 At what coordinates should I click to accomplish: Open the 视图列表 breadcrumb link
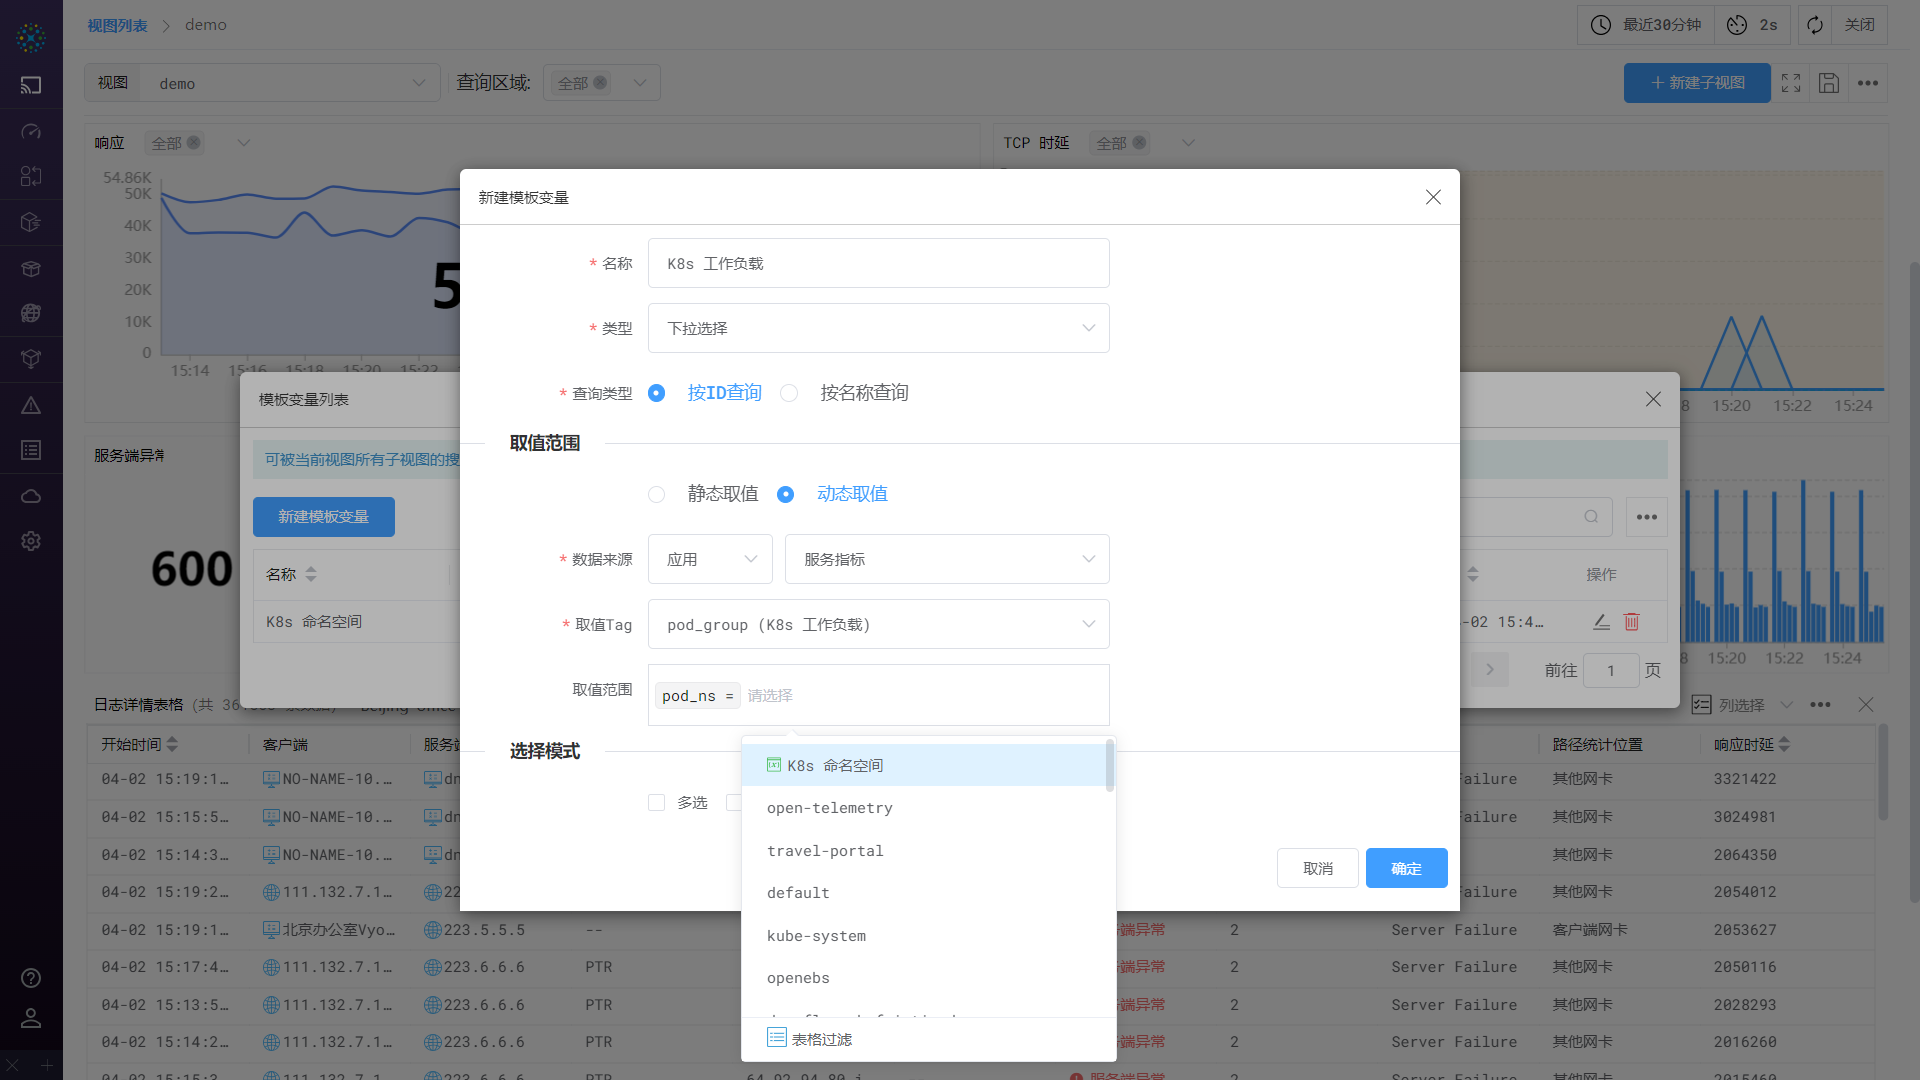point(117,24)
